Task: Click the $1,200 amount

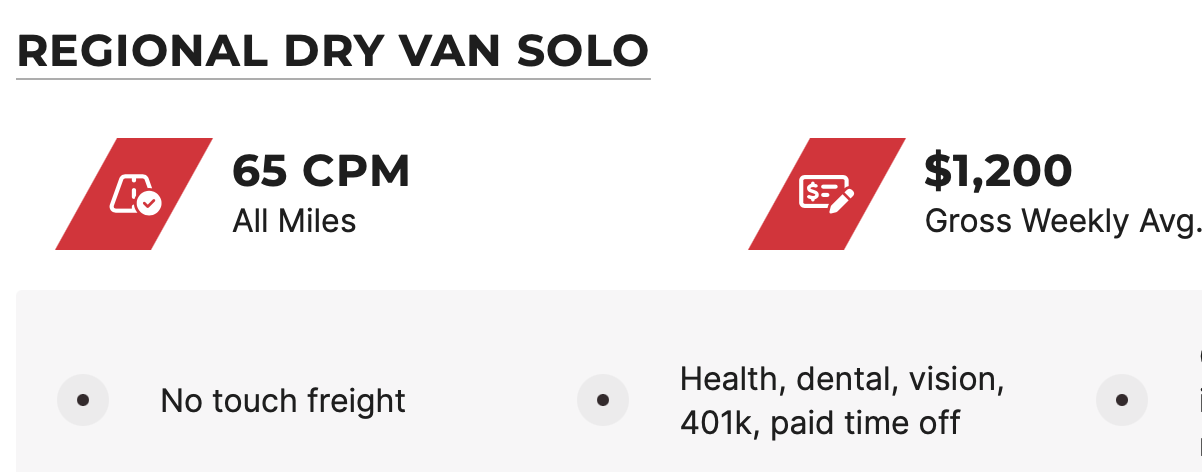Action: (x=998, y=171)
